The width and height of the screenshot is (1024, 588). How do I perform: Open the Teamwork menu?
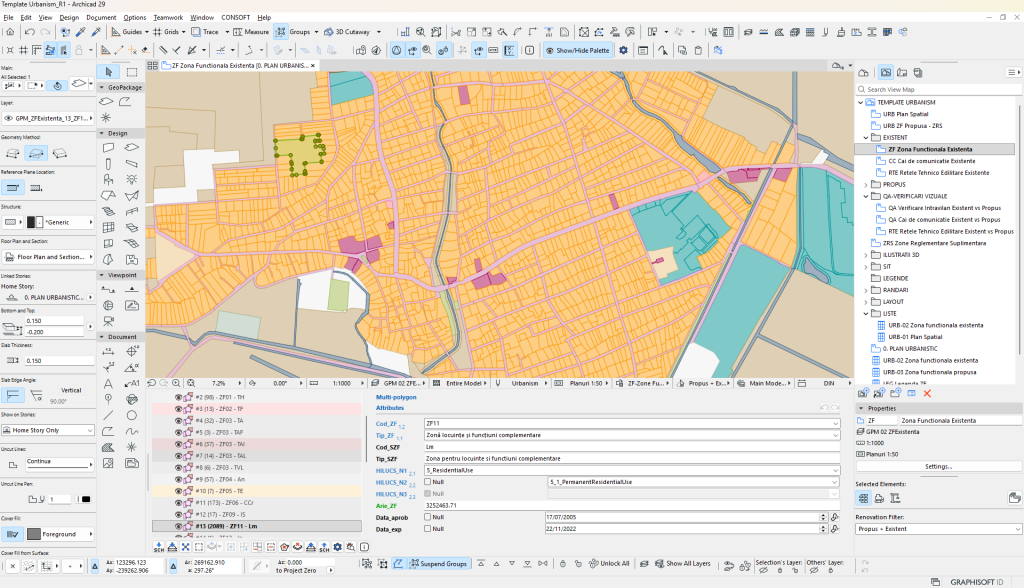[x=168, y=18]
